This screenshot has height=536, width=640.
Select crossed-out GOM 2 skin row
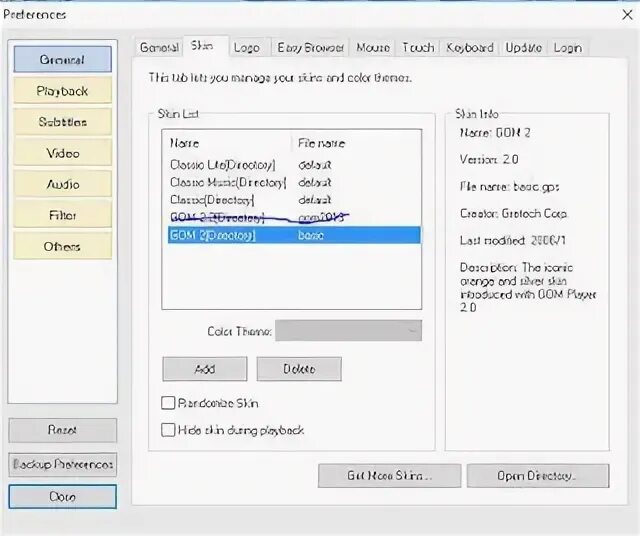[294, 218]
